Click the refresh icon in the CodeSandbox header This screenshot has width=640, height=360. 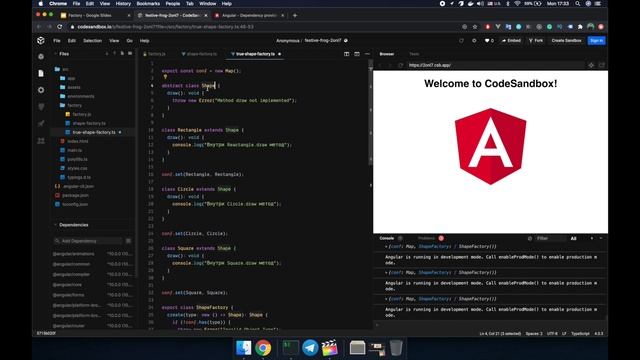(x=461, y=40)
